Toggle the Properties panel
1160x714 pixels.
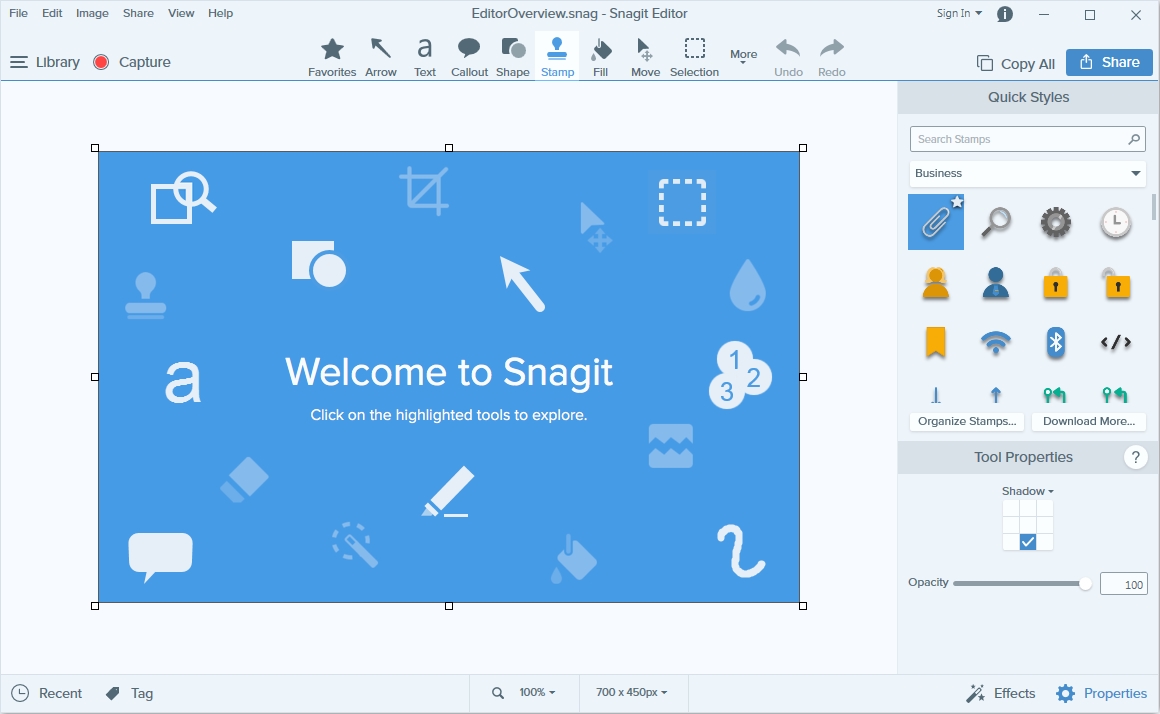point(1102,693)
